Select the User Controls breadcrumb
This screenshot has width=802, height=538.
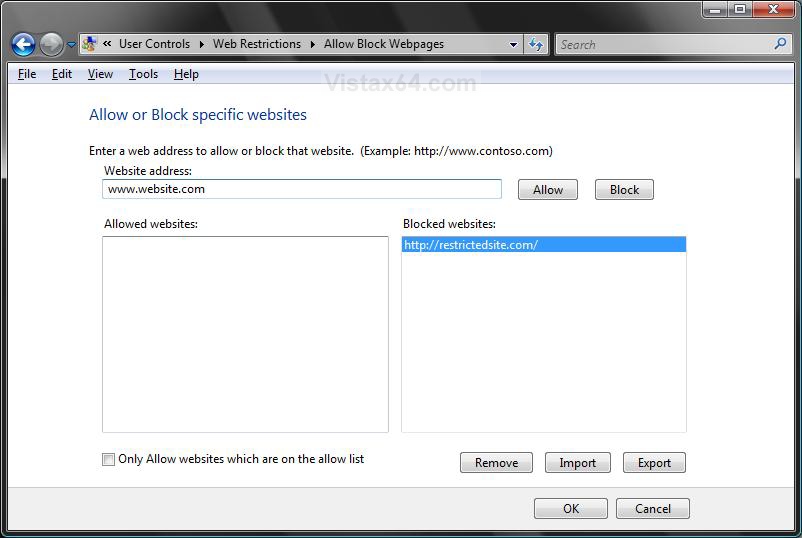click(154, 44)
